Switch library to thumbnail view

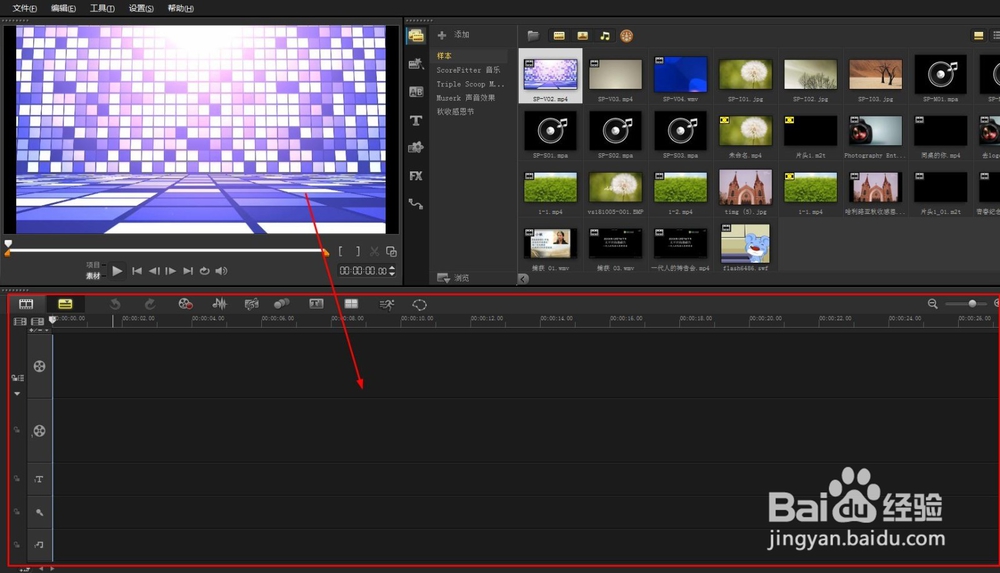pos(978,36)
